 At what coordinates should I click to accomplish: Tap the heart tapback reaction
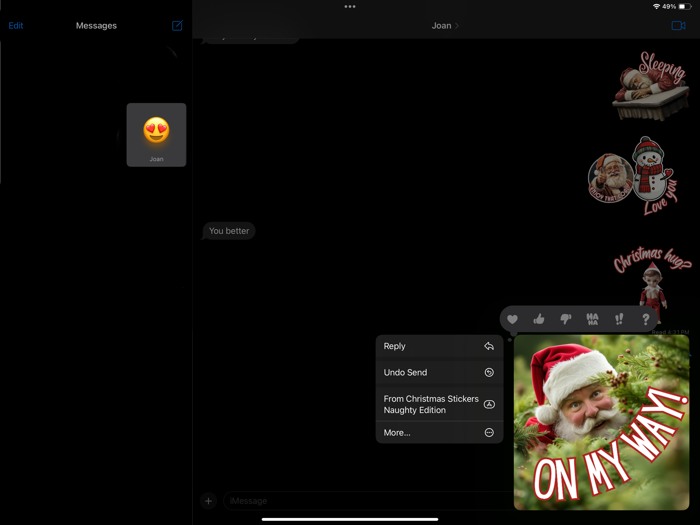(512, 319)
